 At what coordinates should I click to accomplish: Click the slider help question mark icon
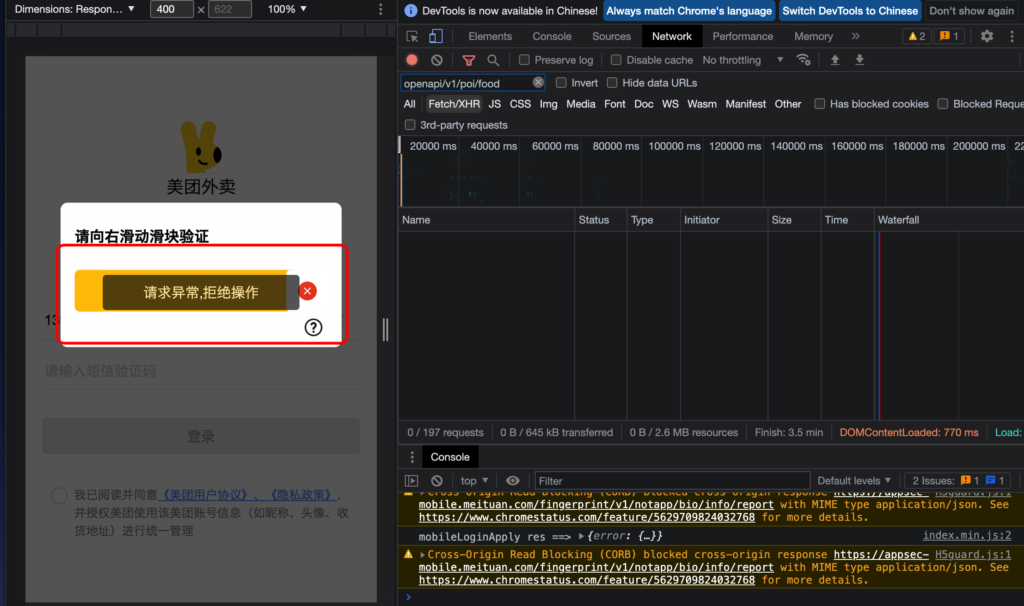(314, 327)
